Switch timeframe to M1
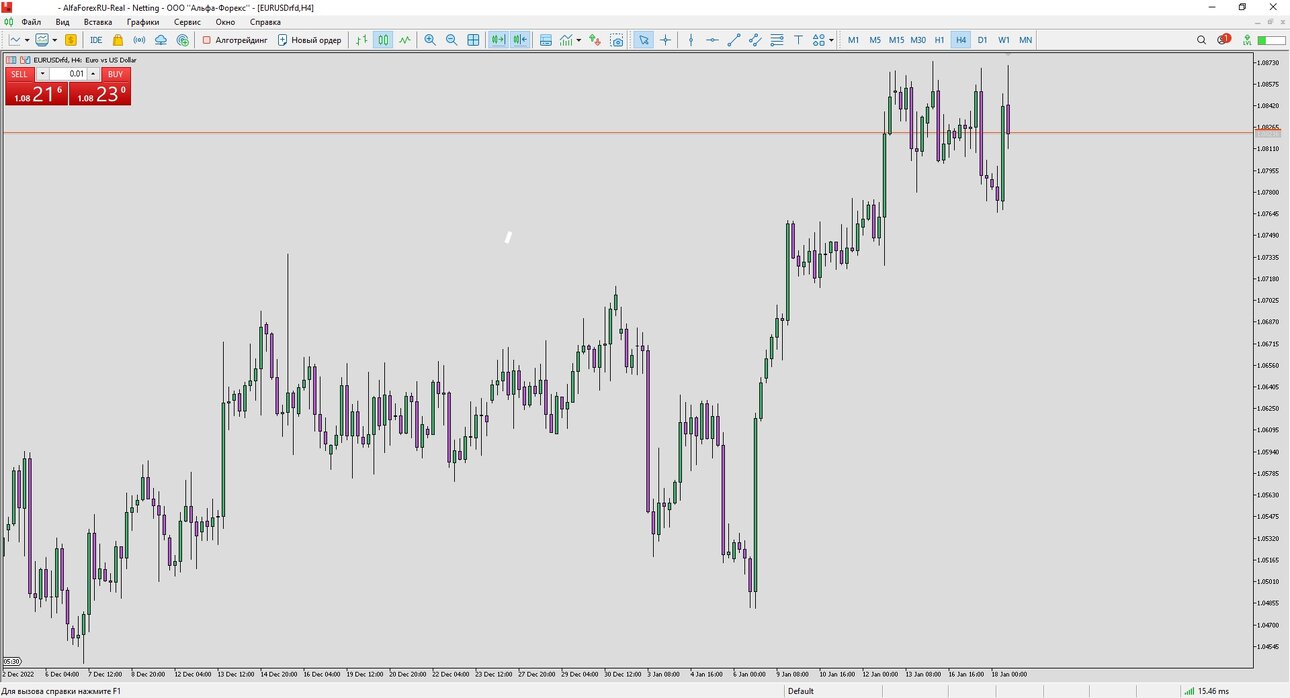This screenshot has height=698, width=1290. click(x=853, y=40)
